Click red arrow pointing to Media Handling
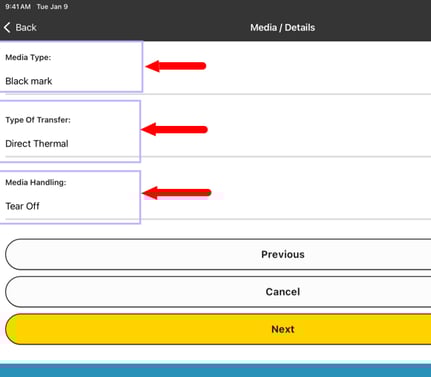The image size is (431, 377). (177, 193)
